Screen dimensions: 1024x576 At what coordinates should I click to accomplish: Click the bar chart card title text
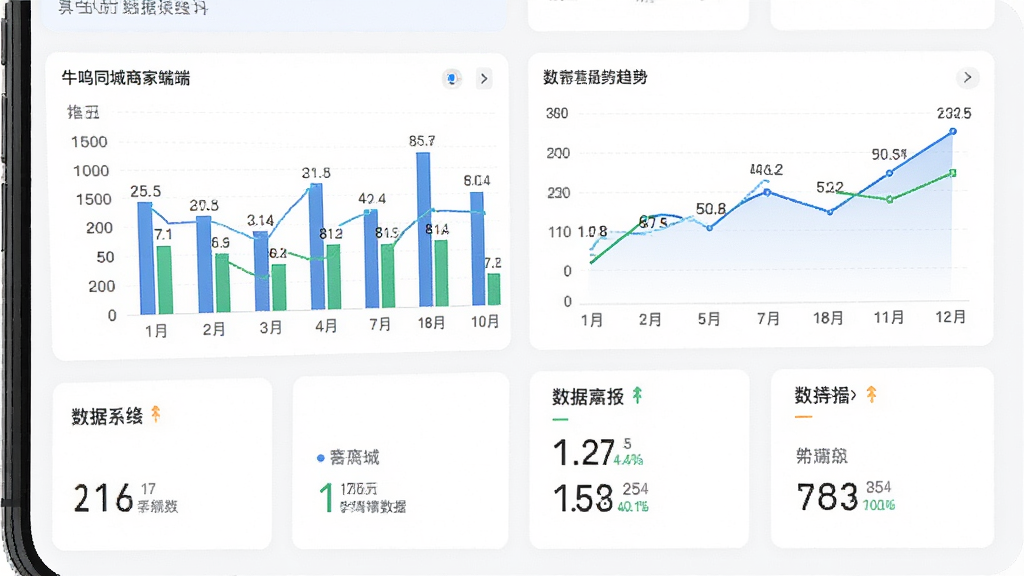click(x=125, y=78)
